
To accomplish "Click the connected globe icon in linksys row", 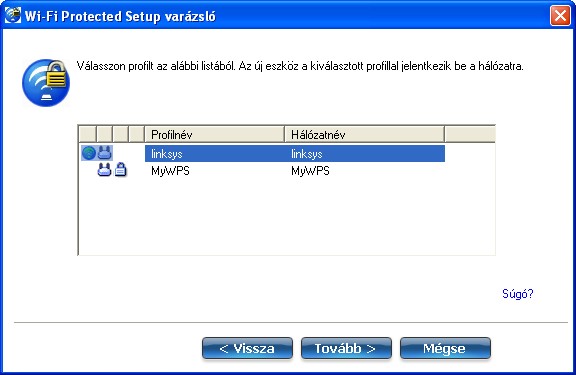I will (x=89, y=153).
